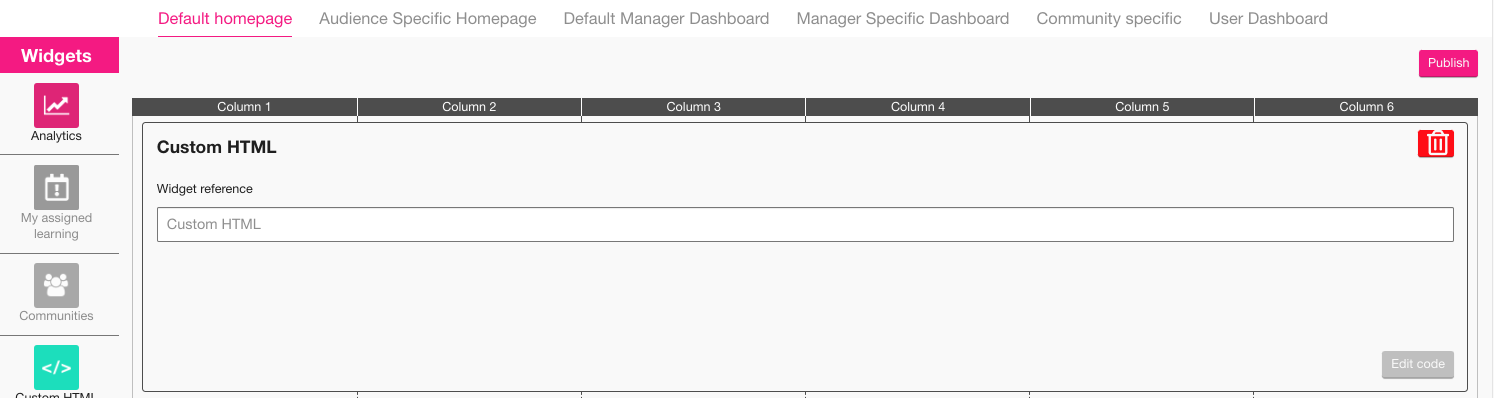The height and width of the screenshot is (398, 1494).
Task: Click the Widgets panel header
Action: [59, 56]
